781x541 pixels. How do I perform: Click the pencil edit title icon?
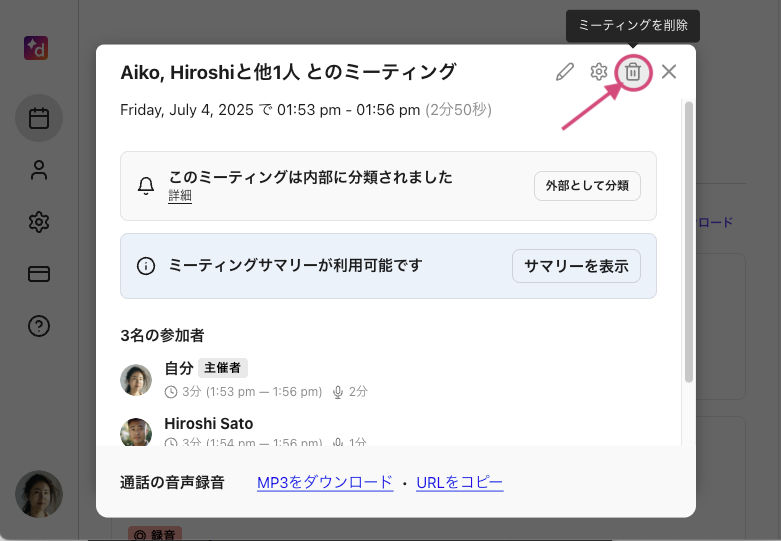[565, 72]
